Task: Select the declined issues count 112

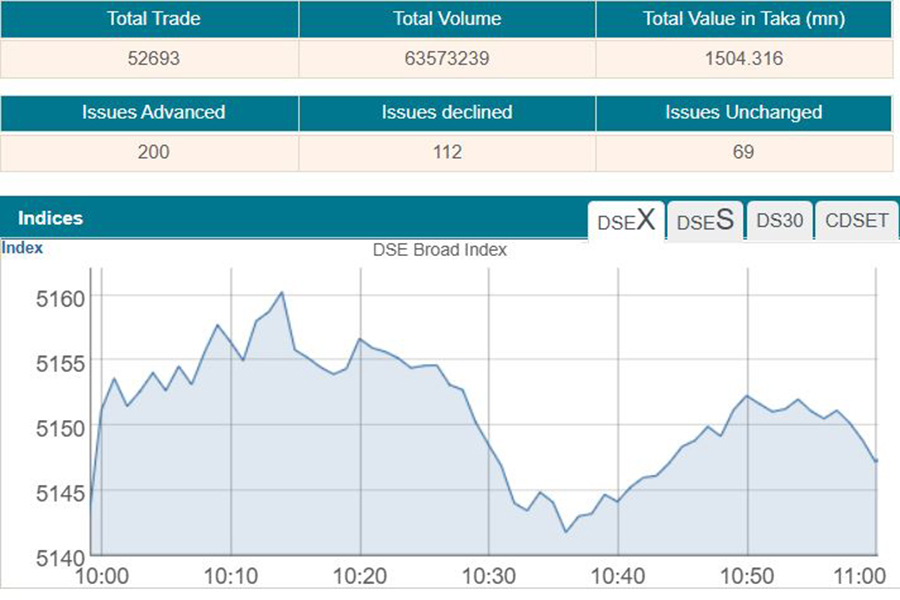Action: coord(447,152)
